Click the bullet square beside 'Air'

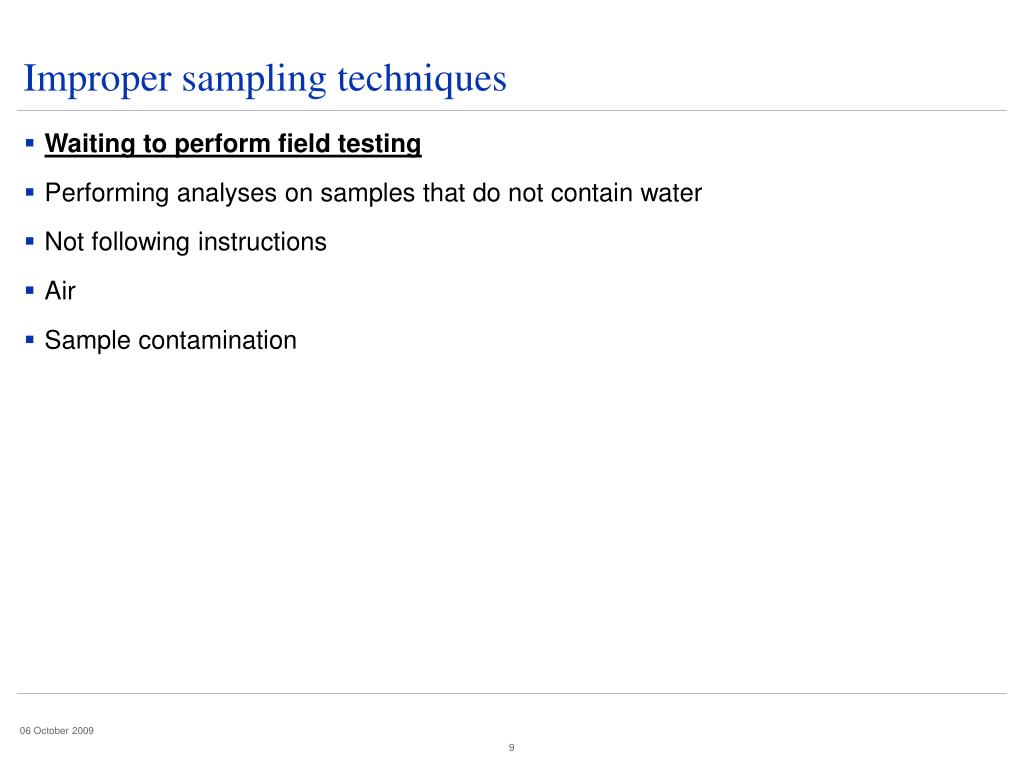(29, 290)
